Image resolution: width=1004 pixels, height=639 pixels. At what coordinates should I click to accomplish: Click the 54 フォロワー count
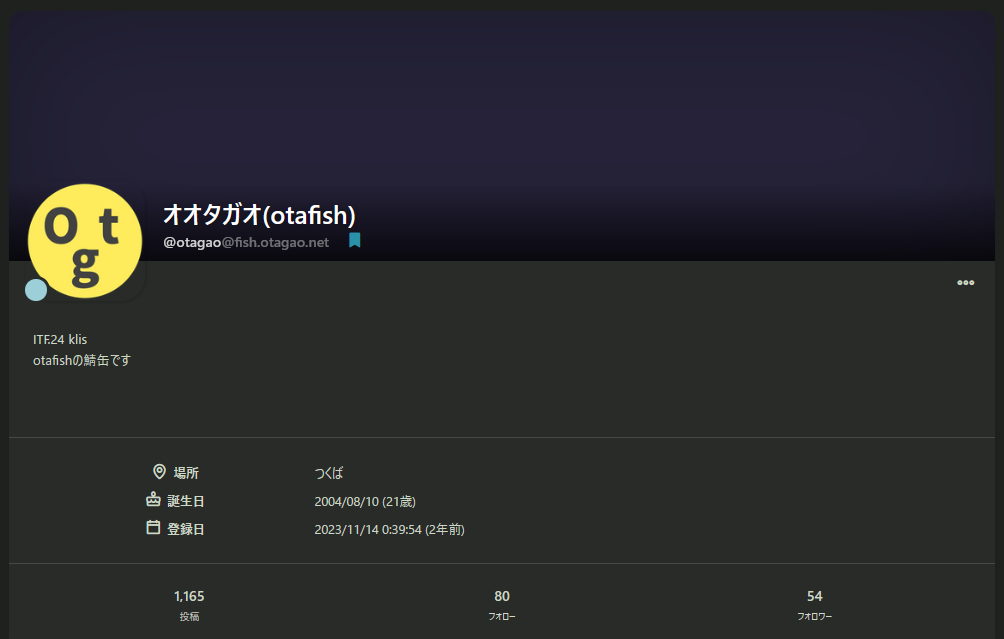(x=813, y=595)
